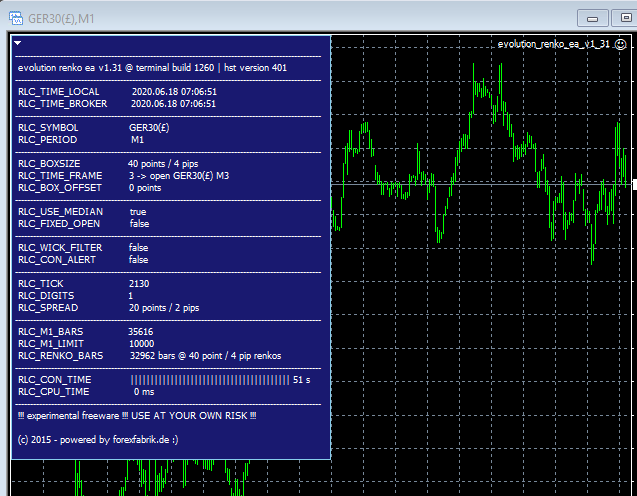Click the horizontal price line at the chart's right edge
637x496 pixels.
pyautogui.click(x=483, y=184)
